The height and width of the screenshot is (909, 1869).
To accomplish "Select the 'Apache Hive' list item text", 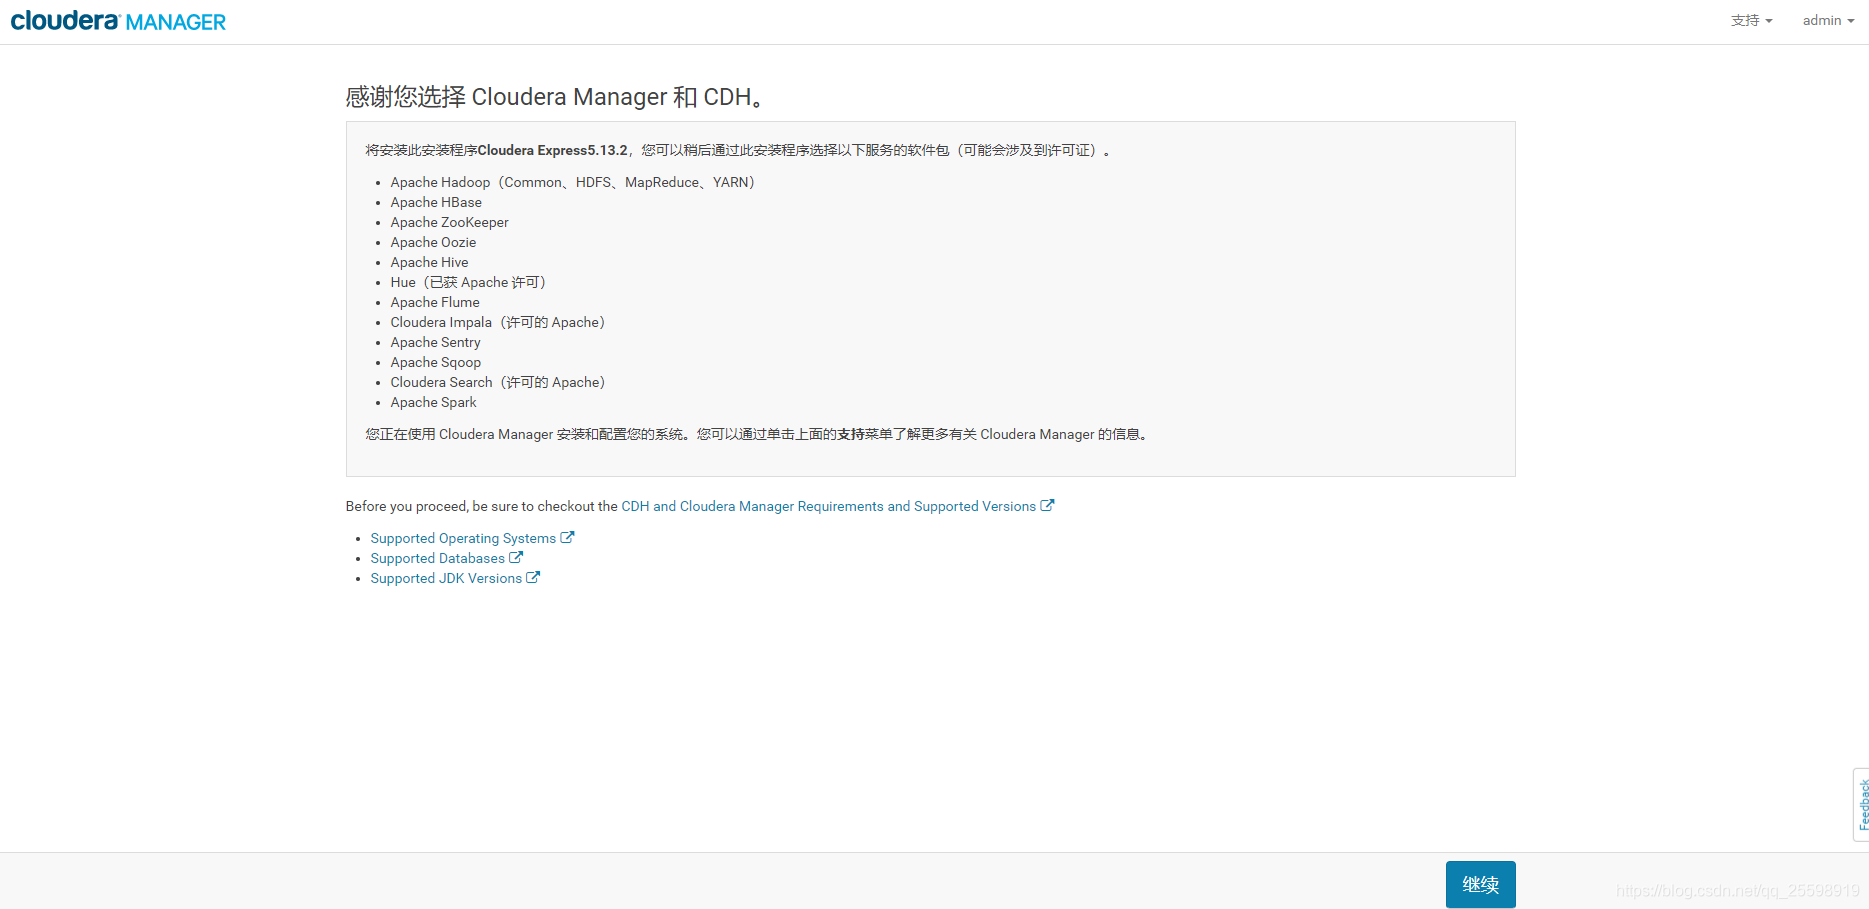I will pyautogui.click(x=429, y=262).
